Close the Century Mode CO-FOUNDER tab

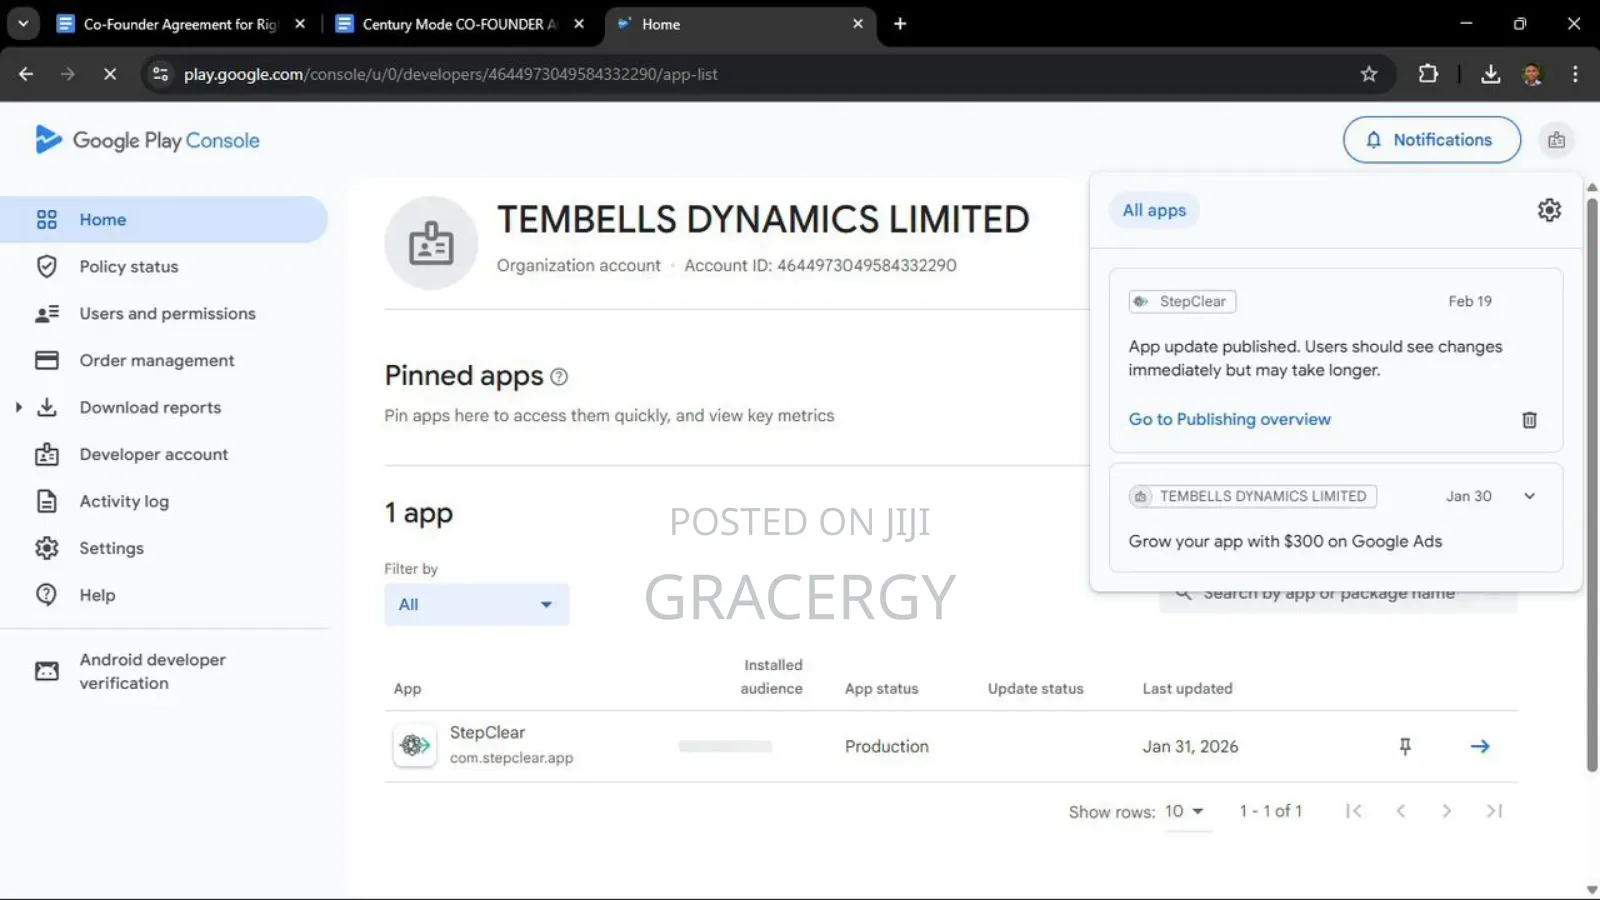coord(579,24)
